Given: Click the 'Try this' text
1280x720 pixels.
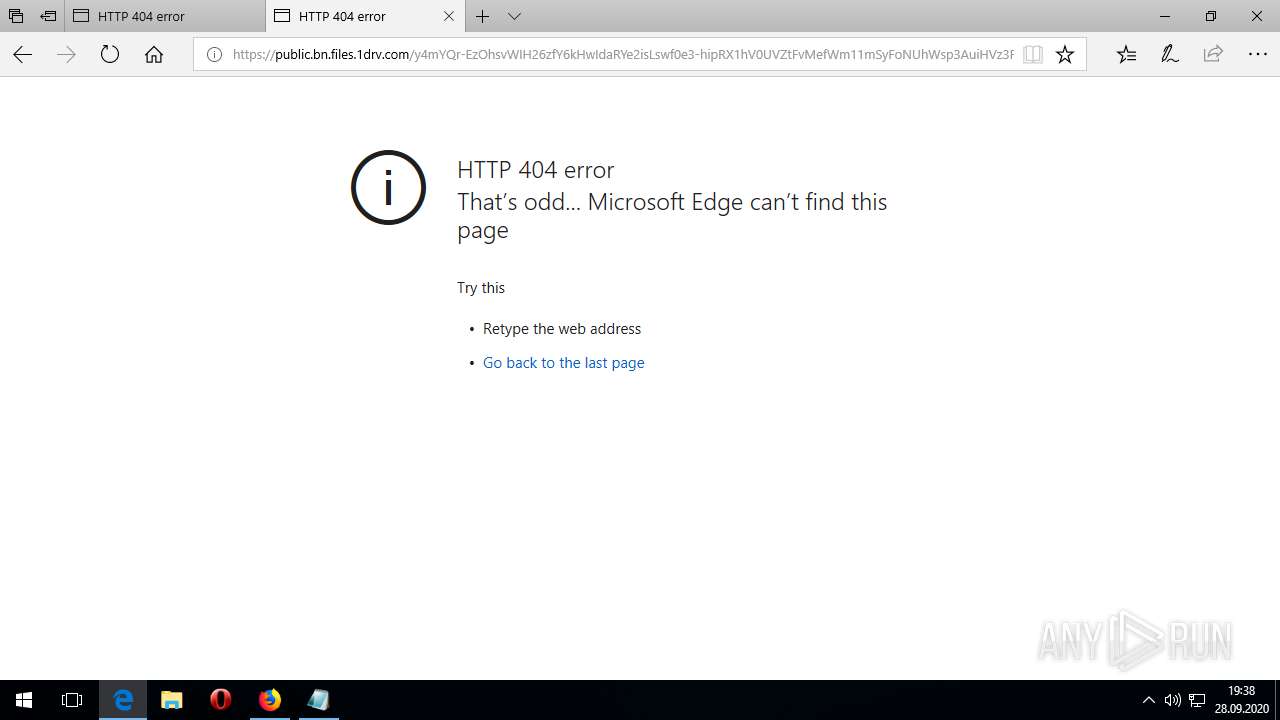Looking at the screenshot, I should pos(481,288).
